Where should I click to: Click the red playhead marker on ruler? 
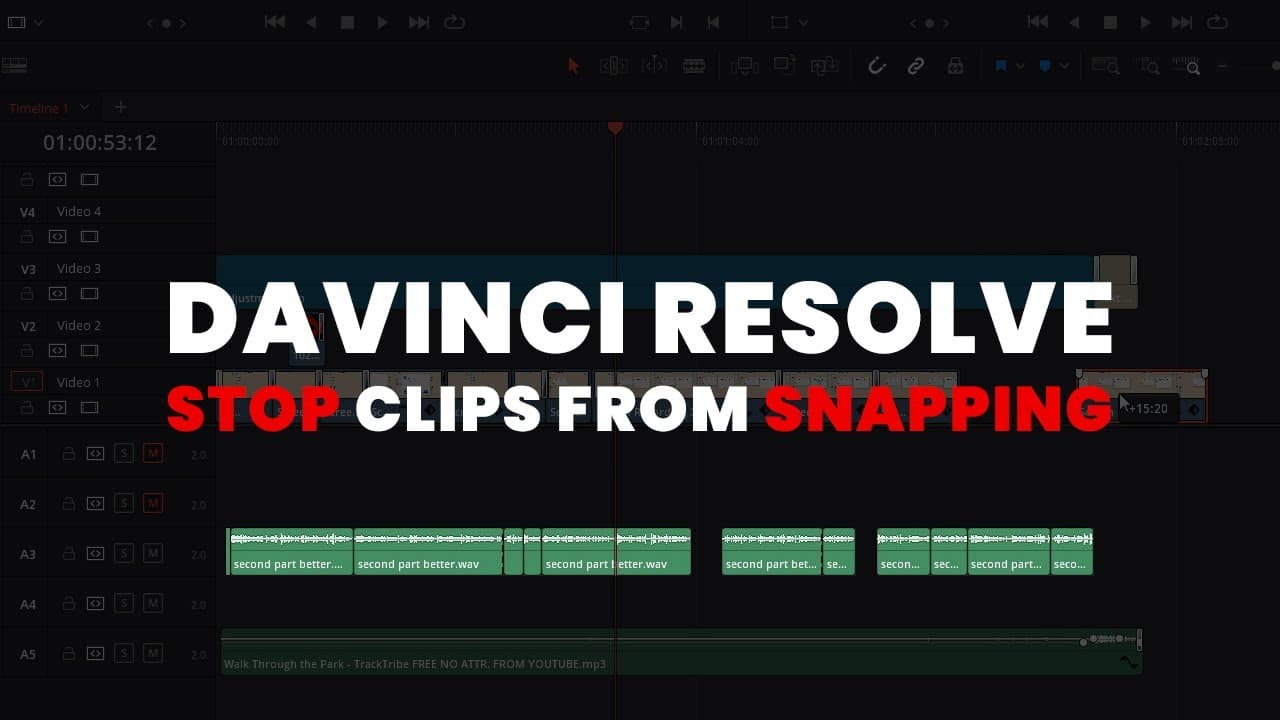click(x=615, y=128)
